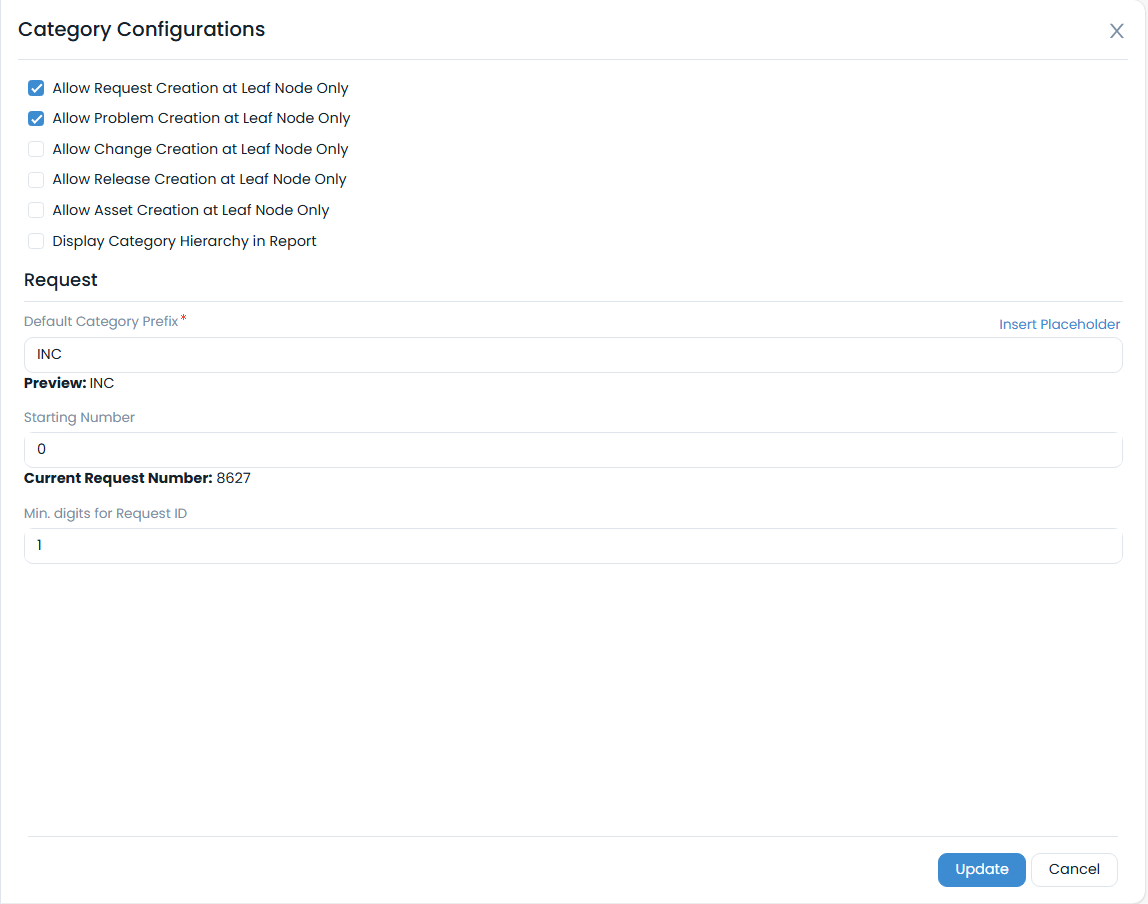Screen dimensions: 1148x904
Task: Click the Update button
Action: pyautogui.click(x=981, y=869)
